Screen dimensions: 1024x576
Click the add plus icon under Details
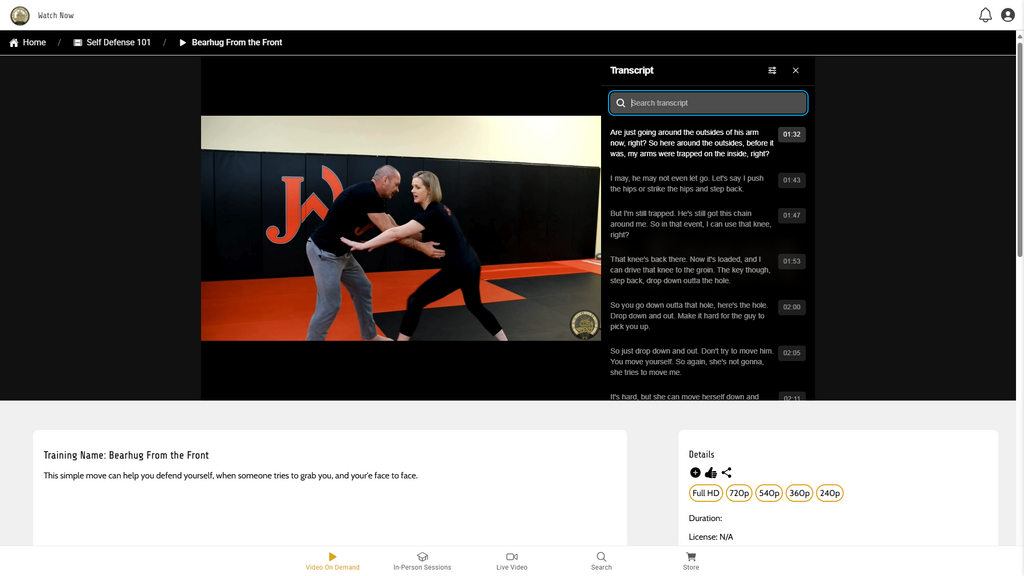[696, 473]
